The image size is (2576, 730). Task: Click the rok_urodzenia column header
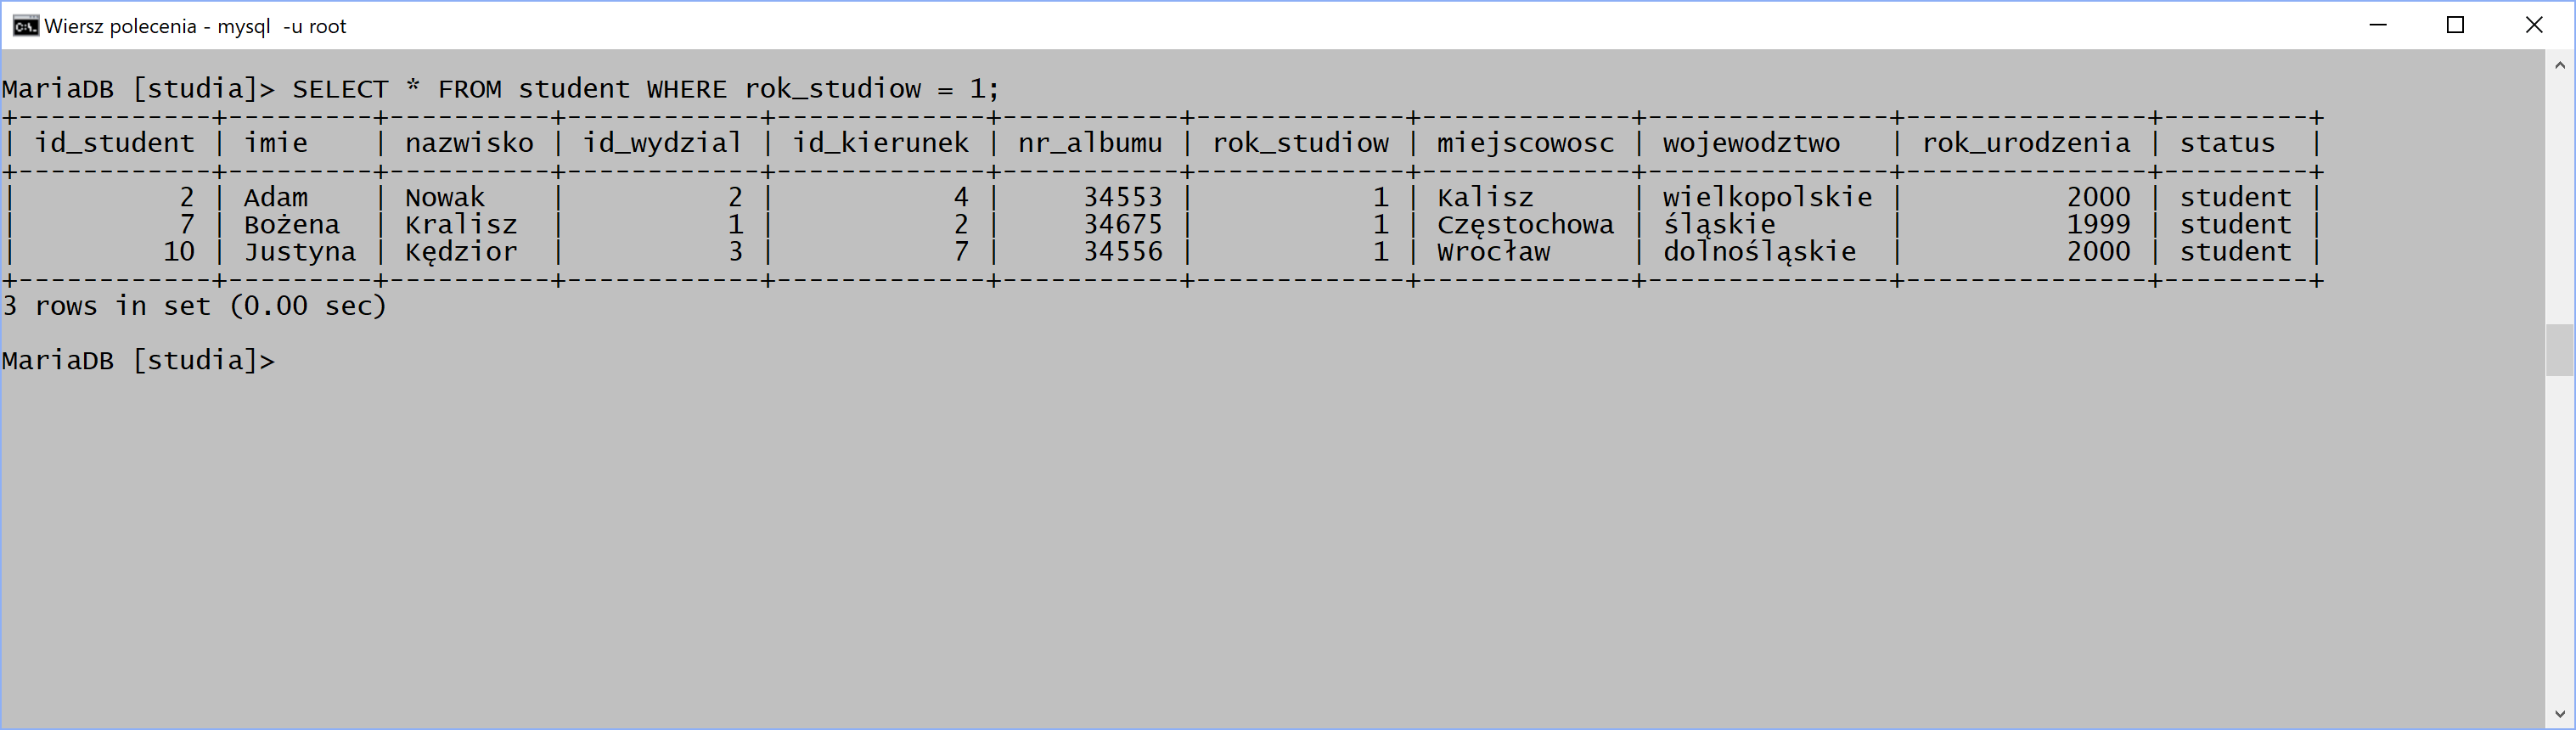click(x=2026, y=143)
